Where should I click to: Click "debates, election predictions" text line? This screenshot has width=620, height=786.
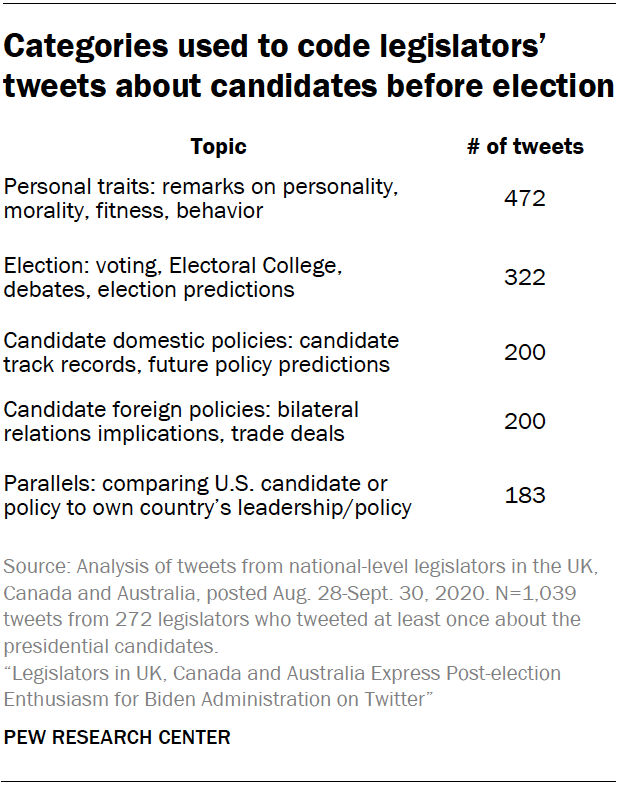point(150,290)
